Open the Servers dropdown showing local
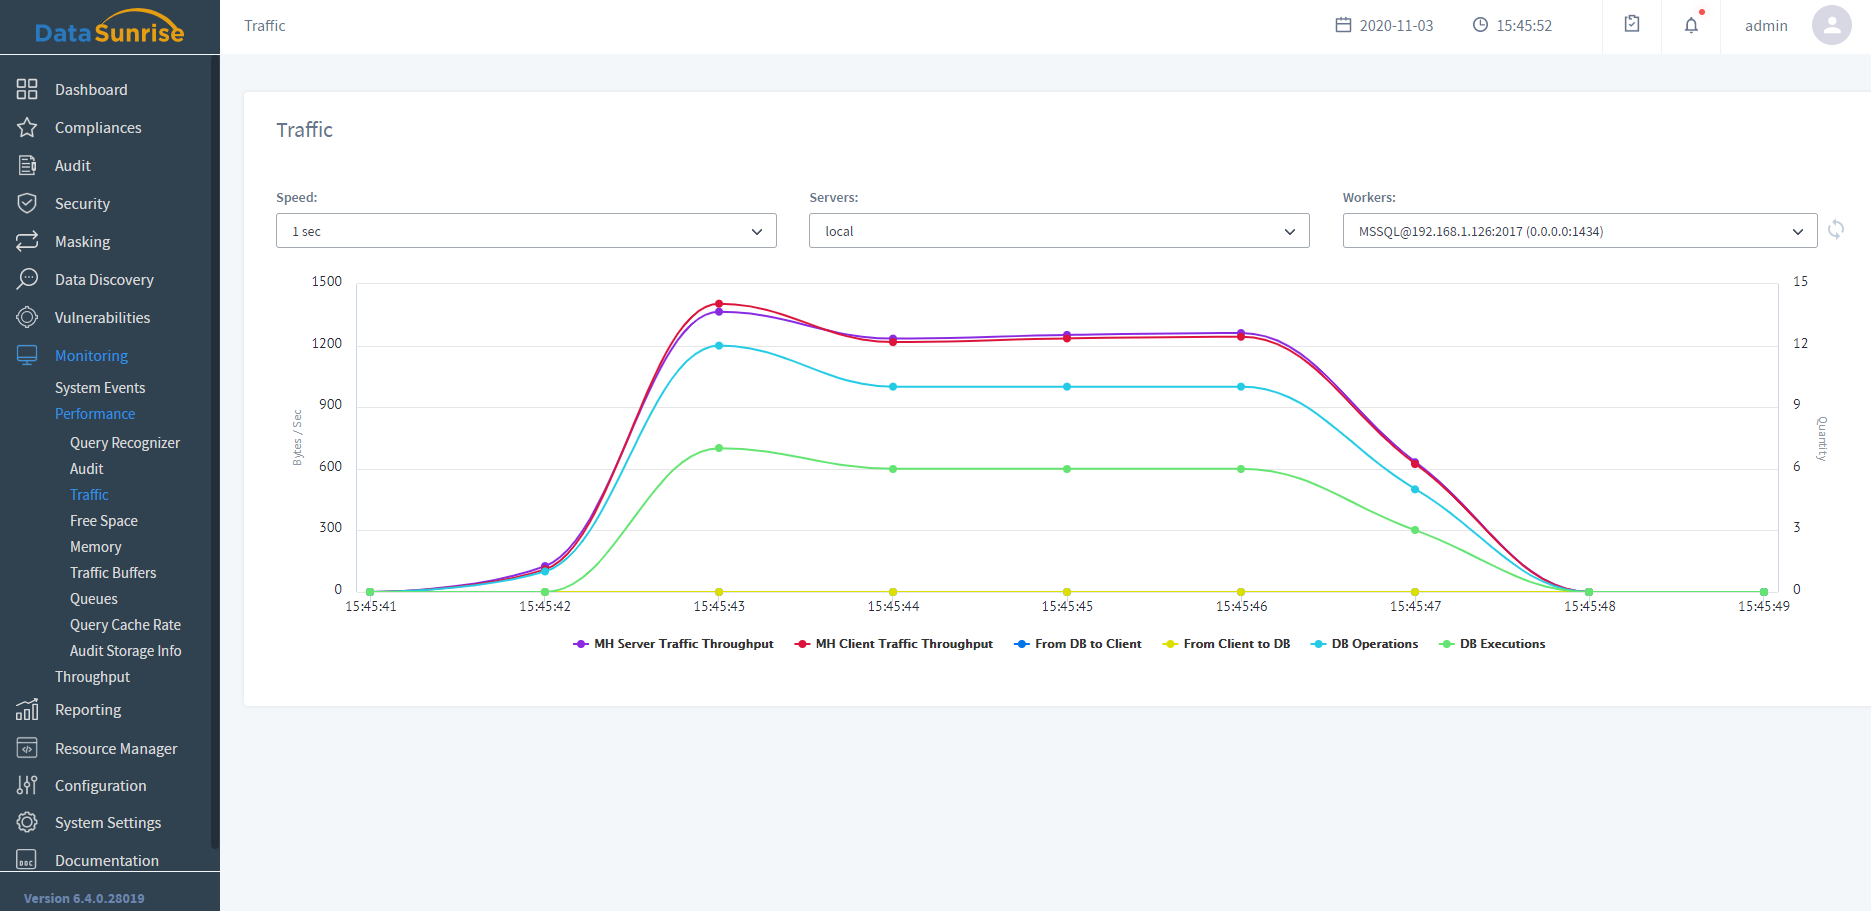 point(1059,231)
